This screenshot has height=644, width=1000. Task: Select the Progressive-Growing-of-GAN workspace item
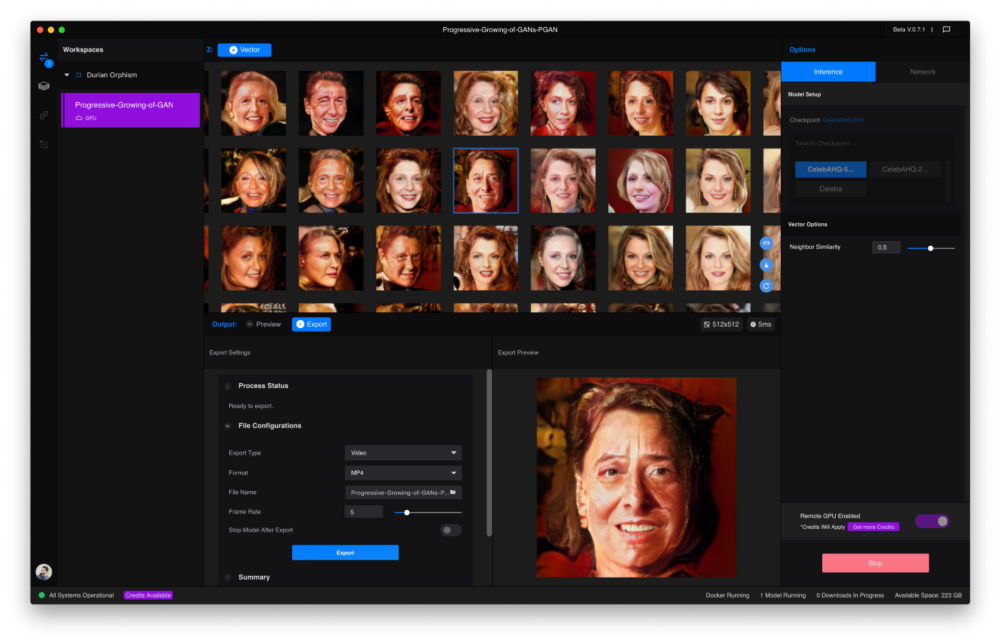[131, 110]
